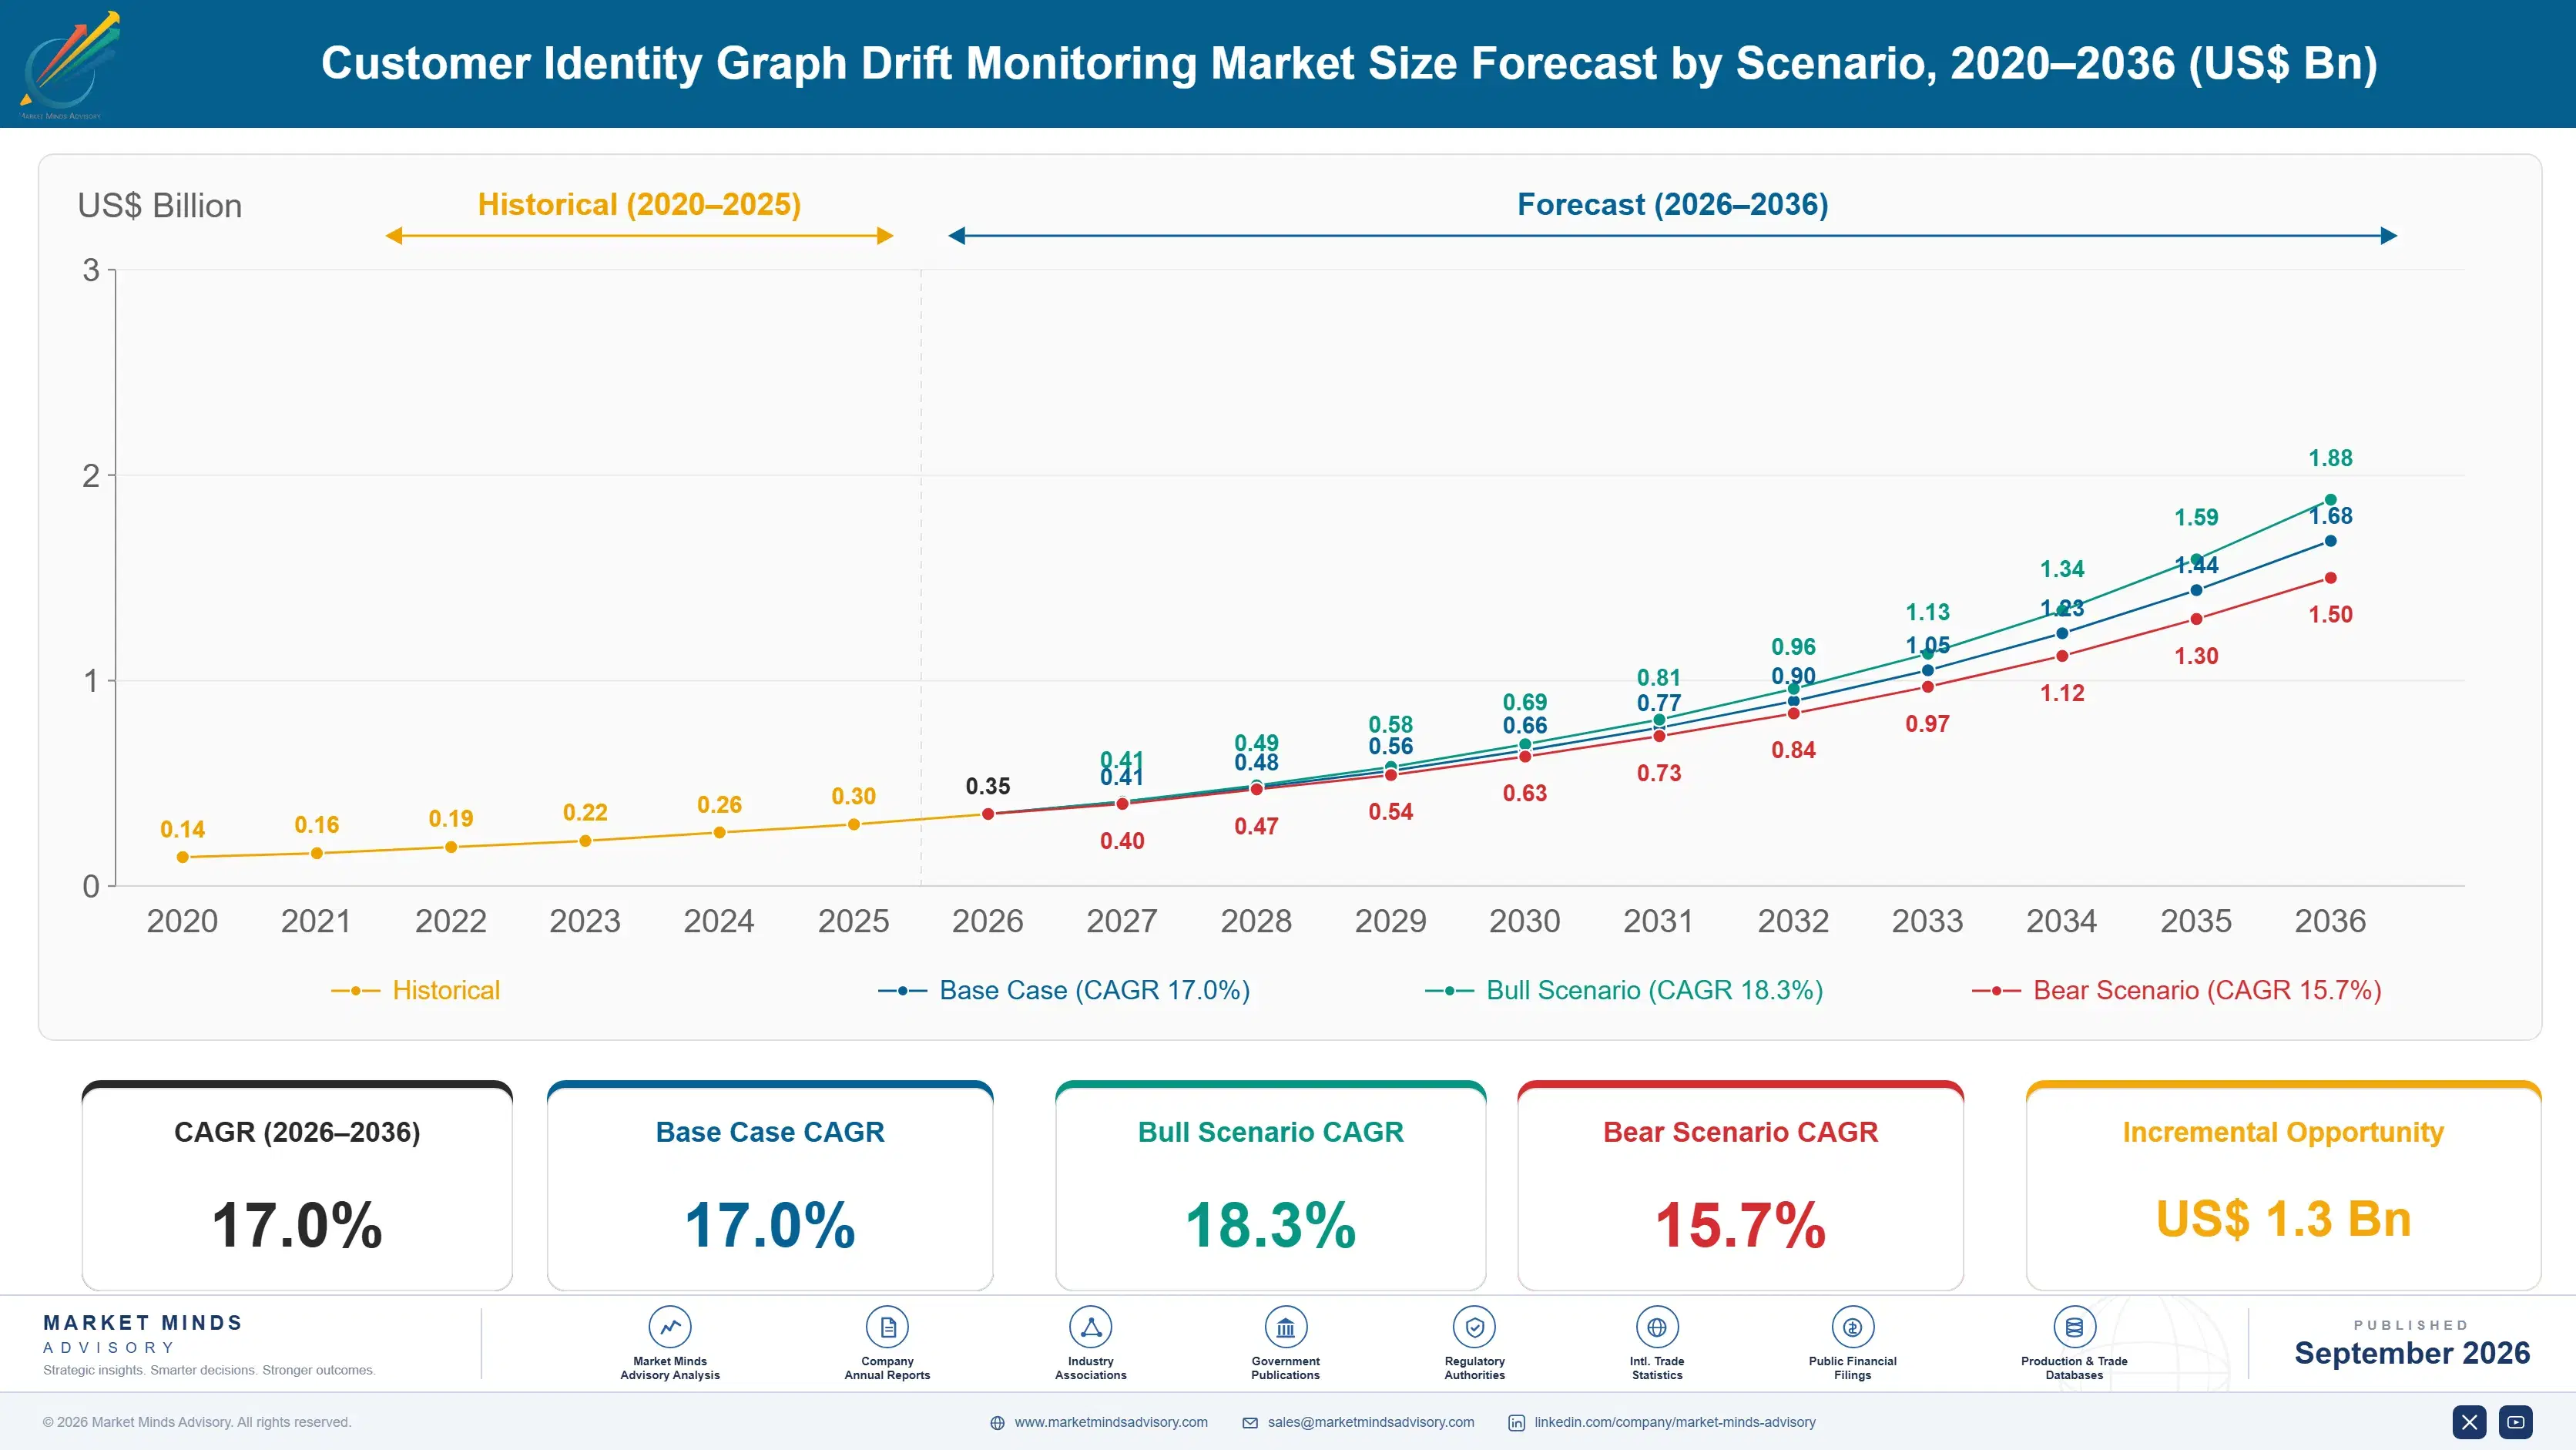Click the Base Case (CAGR 17.0%) legend entry
Image resolution: width=2576 pixels, height=1450 pixels.
coord(1064,990)
